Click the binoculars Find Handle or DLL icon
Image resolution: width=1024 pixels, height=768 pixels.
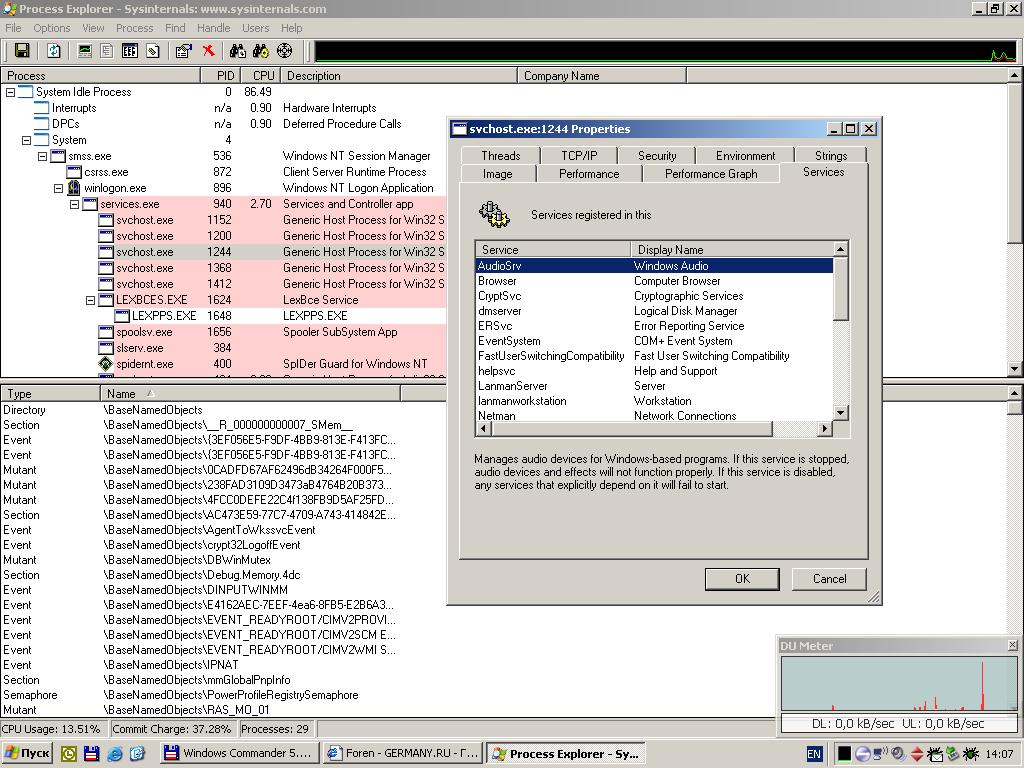click(238, 51)
